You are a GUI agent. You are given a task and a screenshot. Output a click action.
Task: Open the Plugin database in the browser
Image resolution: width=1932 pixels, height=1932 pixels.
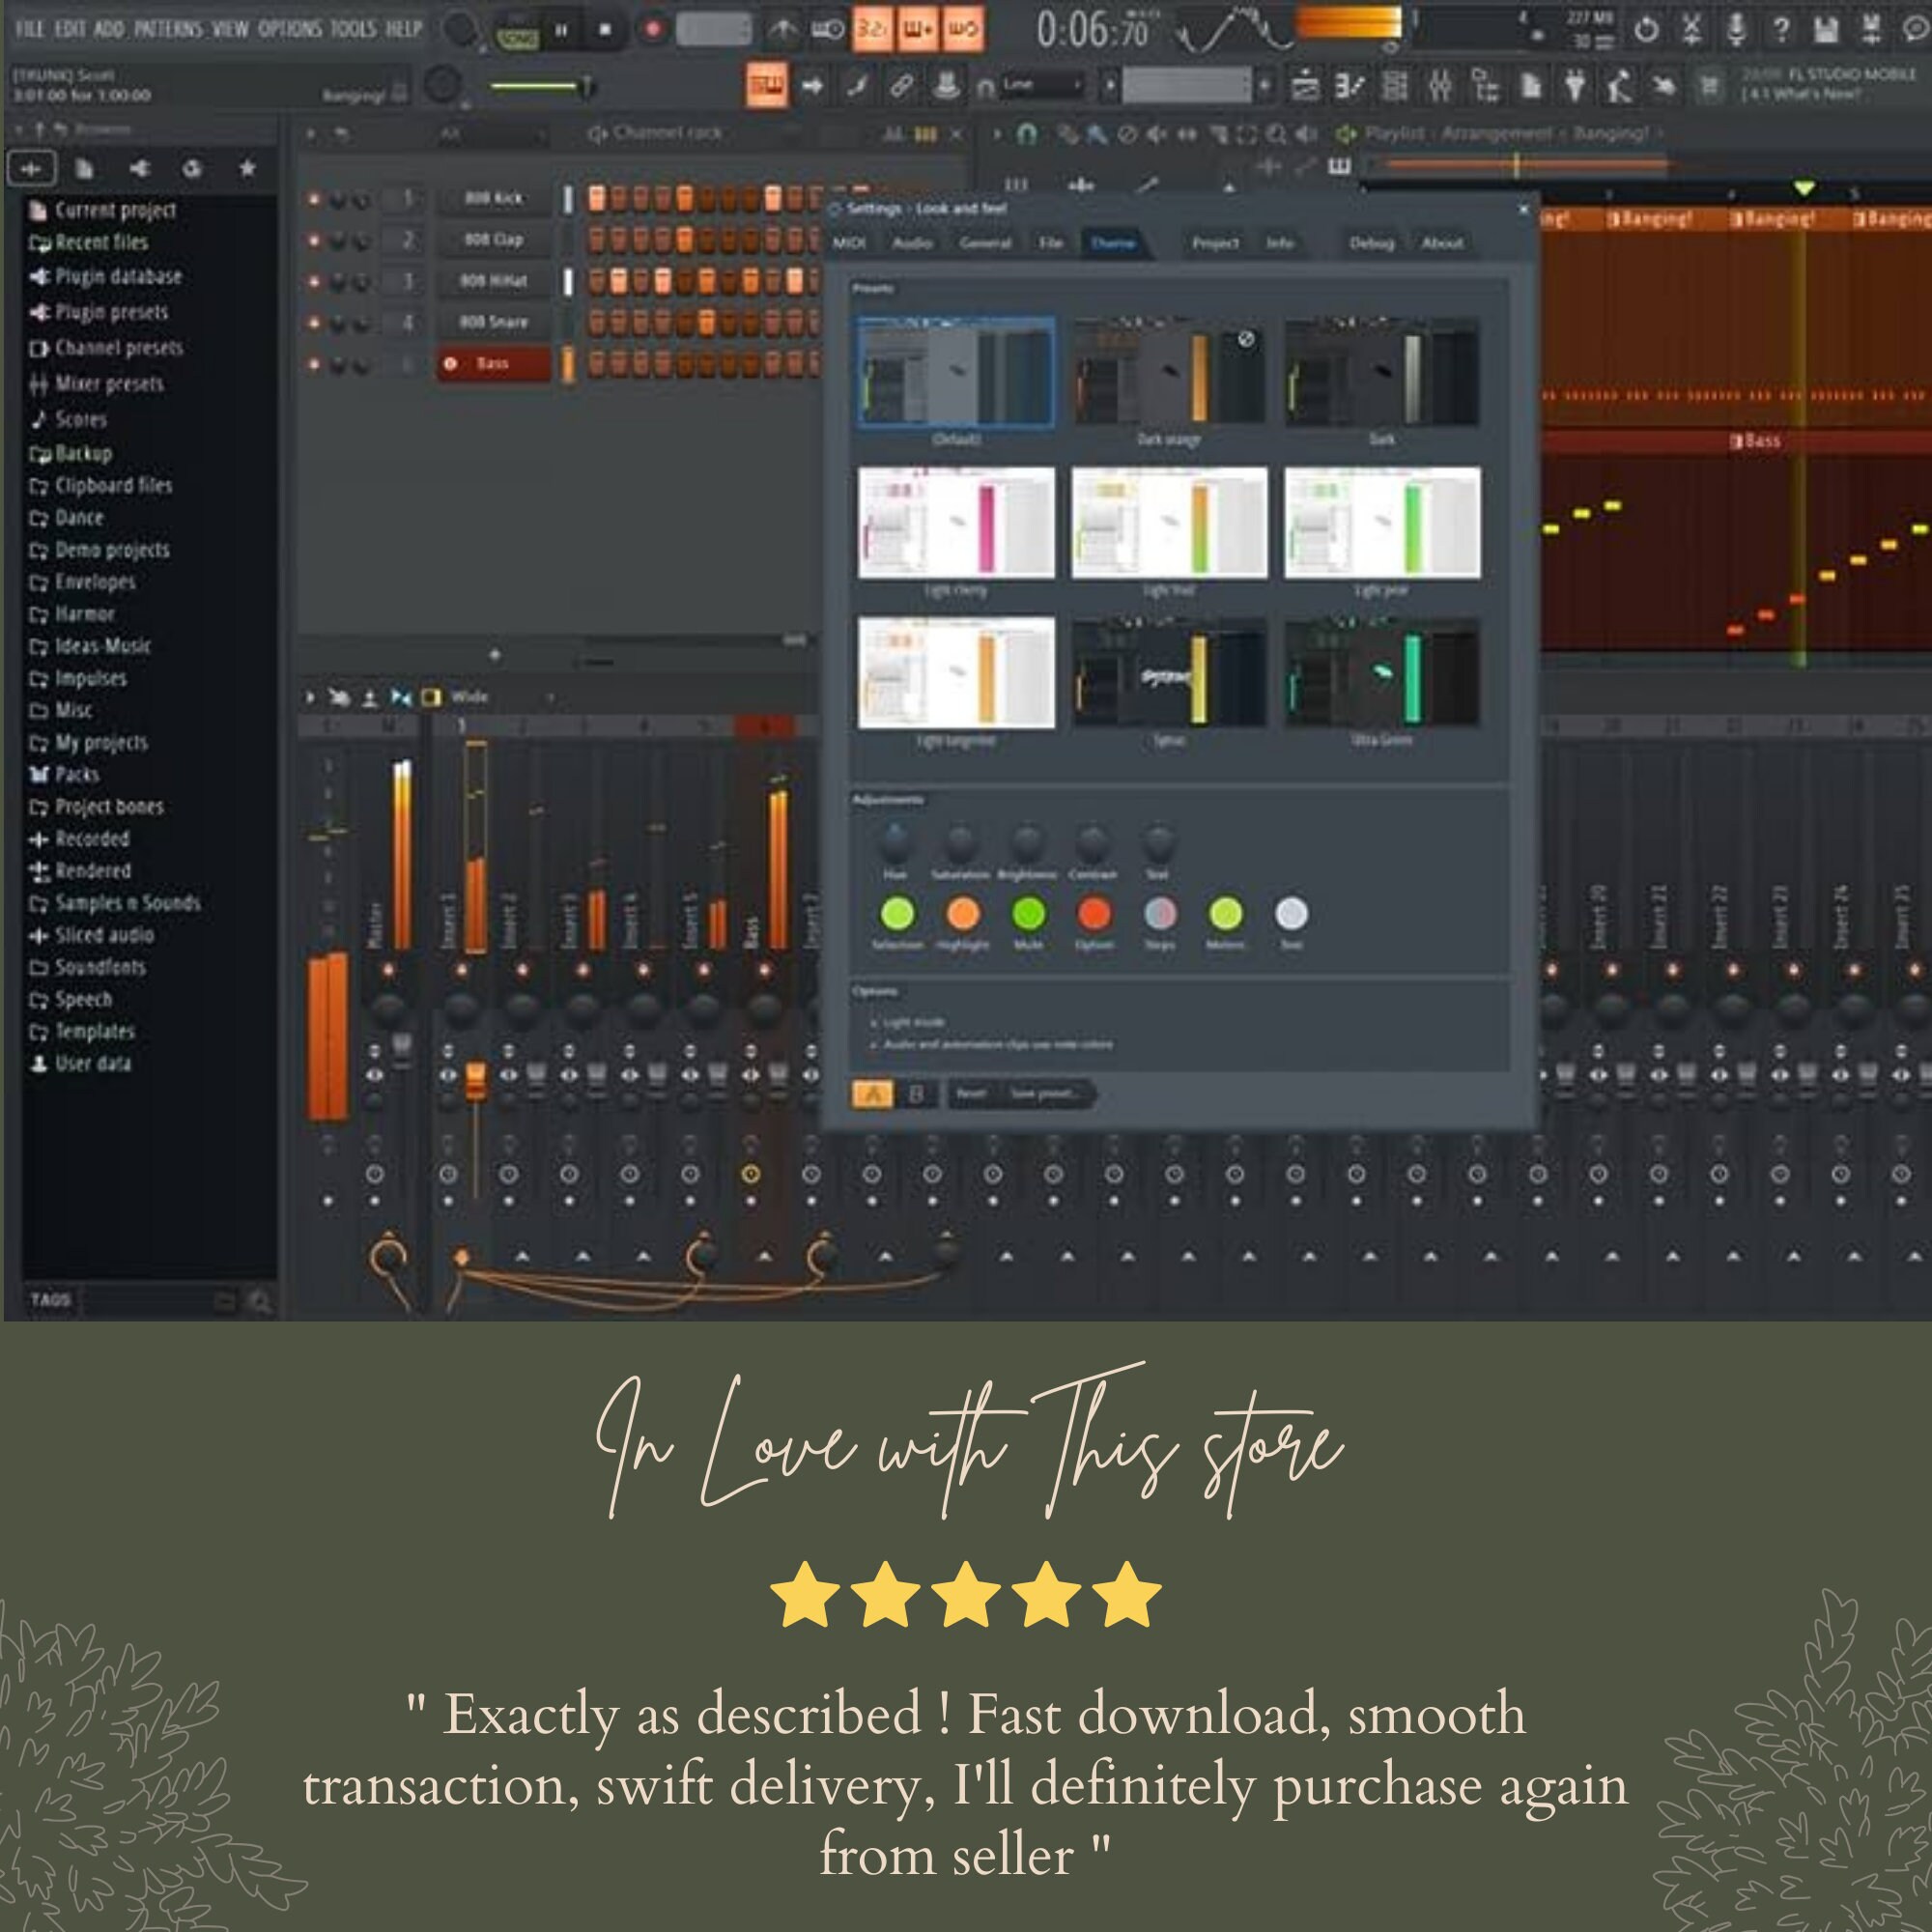click(x=120, y=277)
